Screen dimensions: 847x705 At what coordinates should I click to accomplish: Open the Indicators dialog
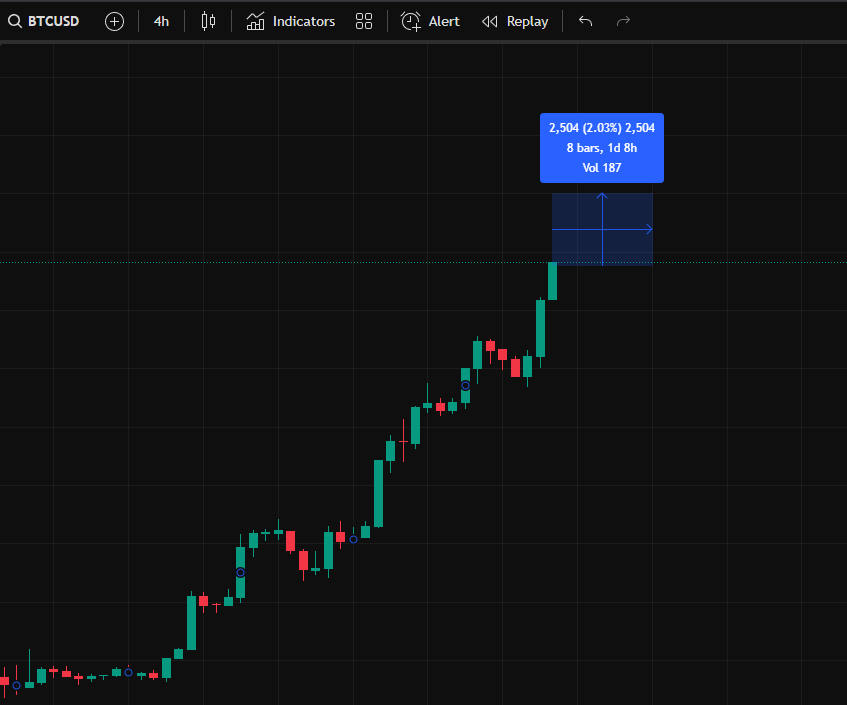291,22
